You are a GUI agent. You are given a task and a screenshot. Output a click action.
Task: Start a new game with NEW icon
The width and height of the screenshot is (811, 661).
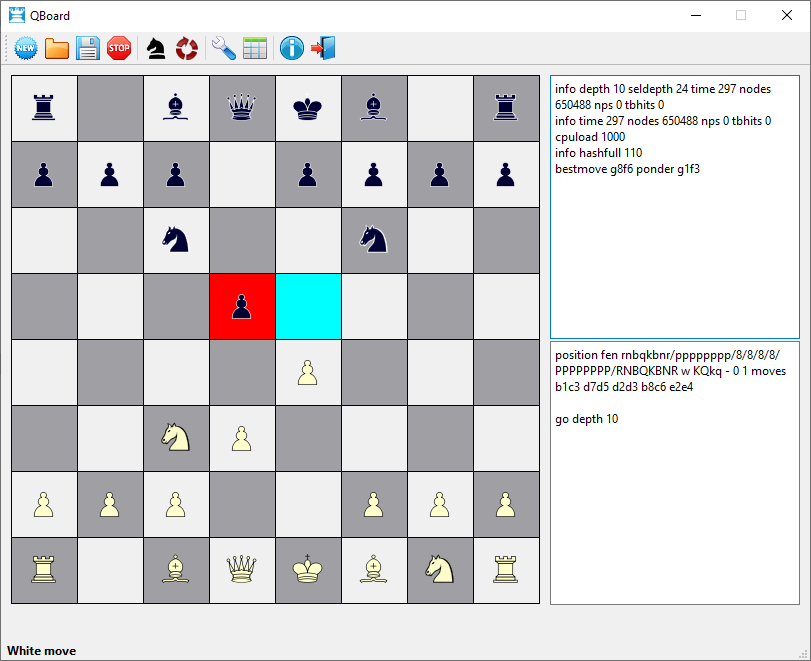[26, 49]
